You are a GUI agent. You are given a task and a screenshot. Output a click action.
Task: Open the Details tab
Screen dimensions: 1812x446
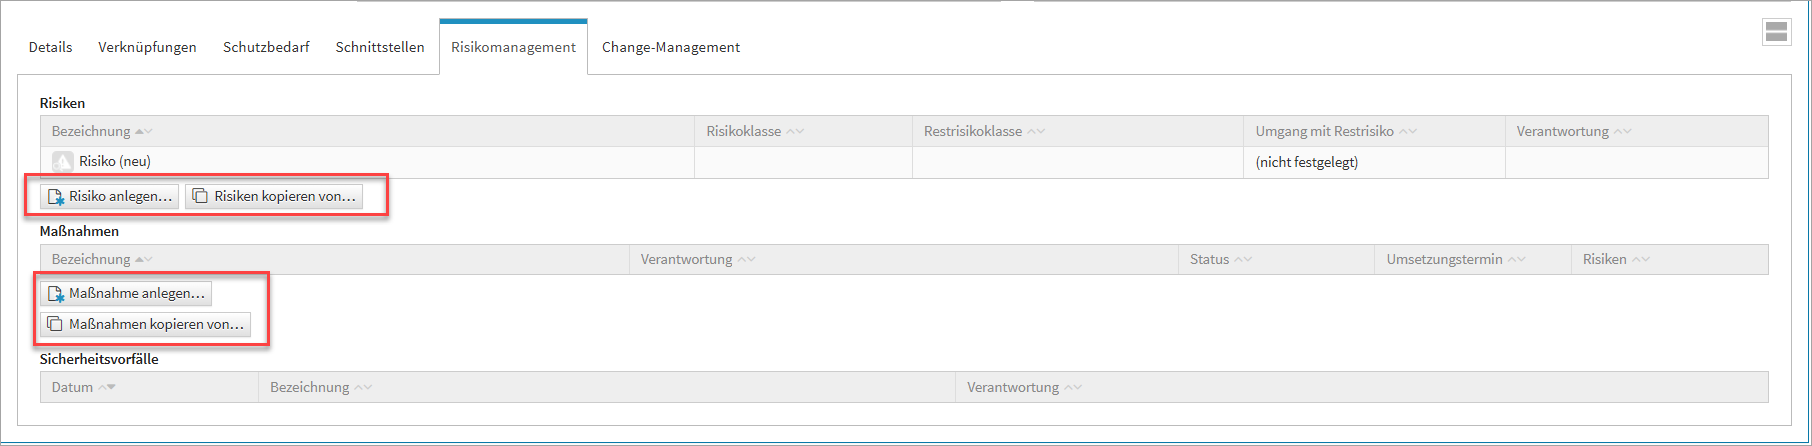pos(50,47)
